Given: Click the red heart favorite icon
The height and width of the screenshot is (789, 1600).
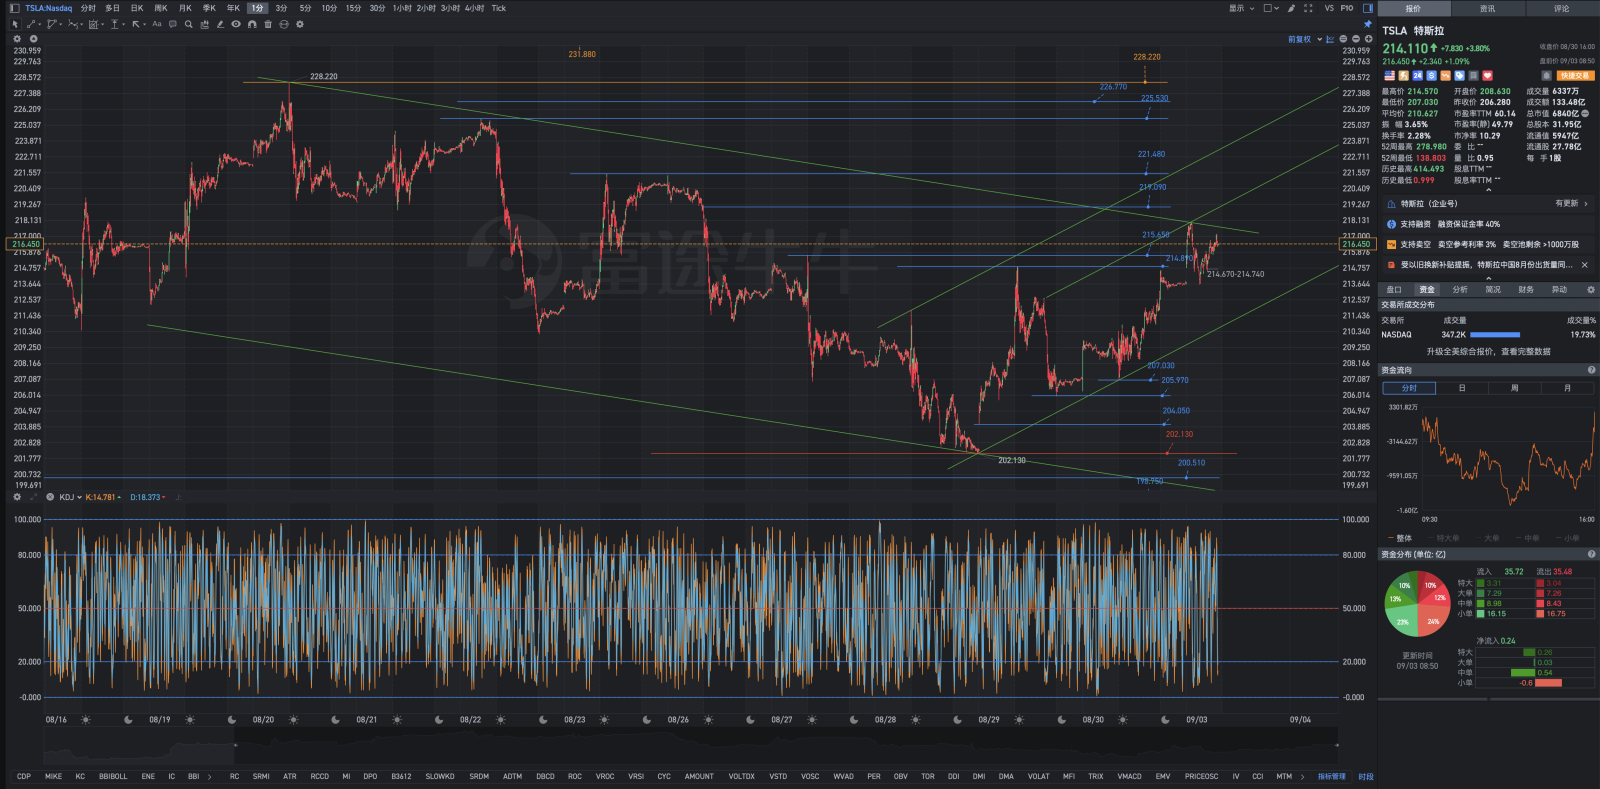Looking at the screenshot, I should coord(1488,76).
